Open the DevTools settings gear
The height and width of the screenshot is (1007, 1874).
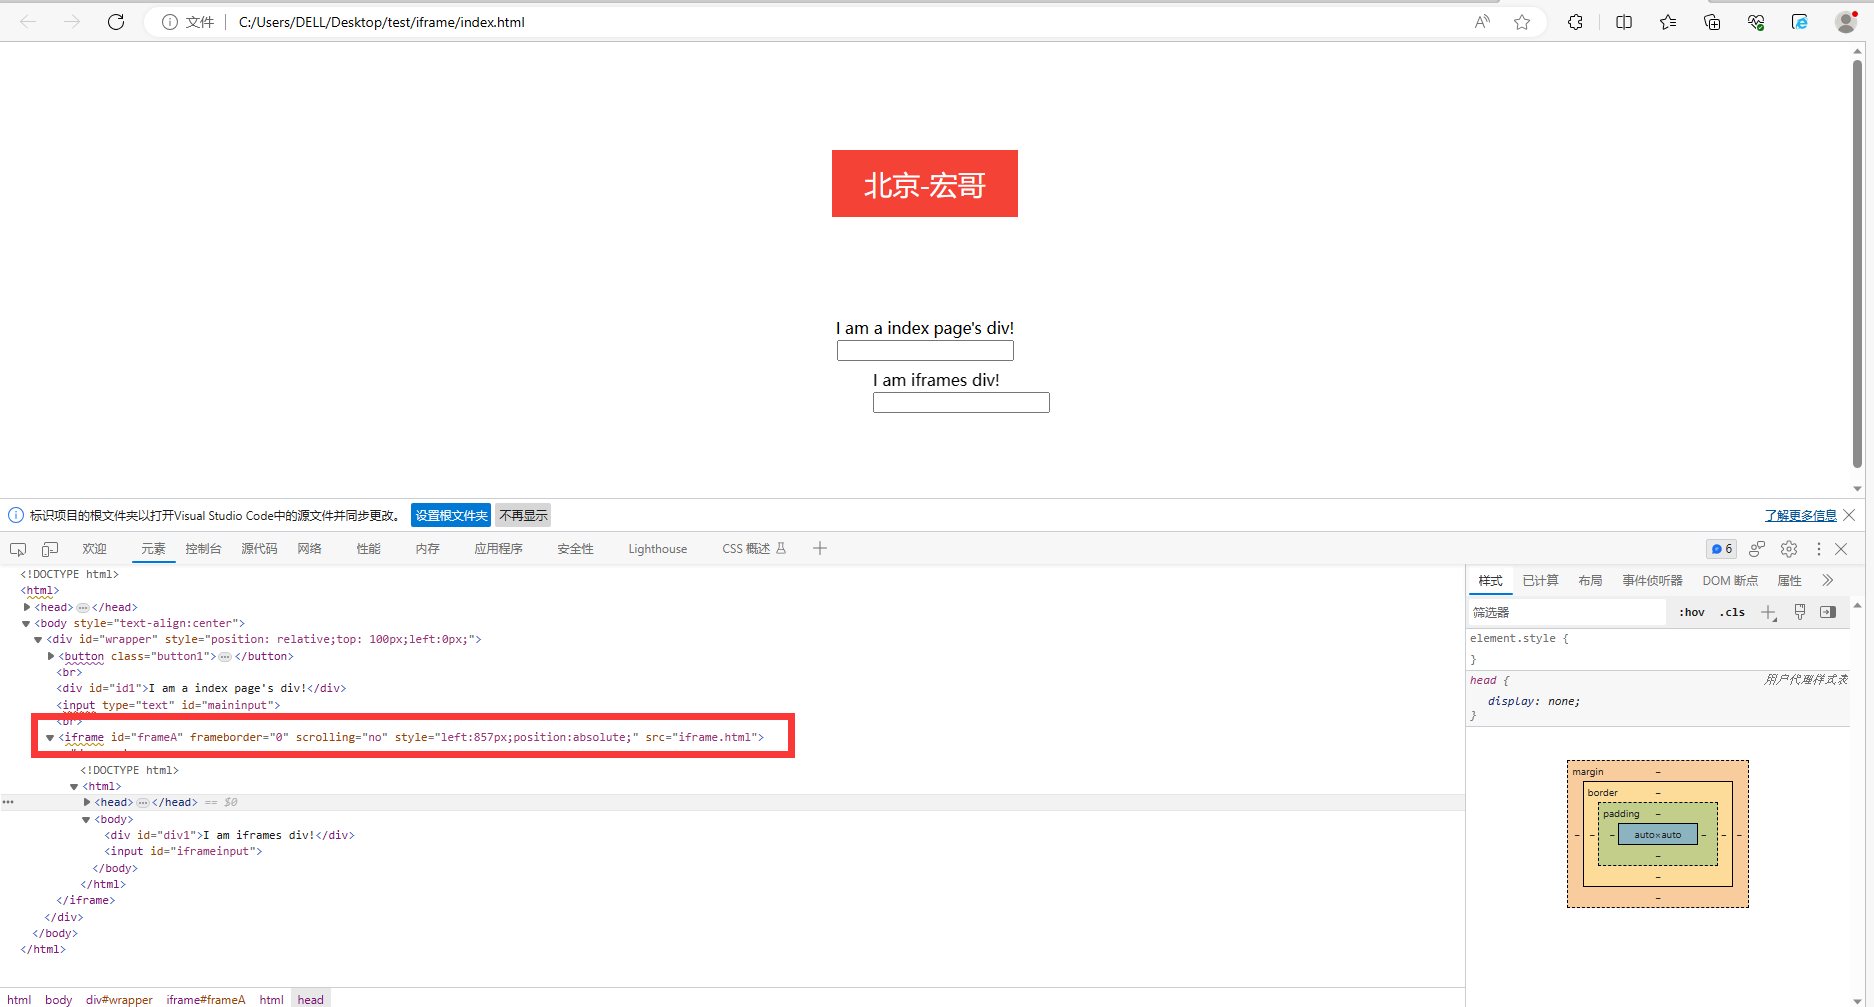pyautogui.click(x=1789, y=549)
